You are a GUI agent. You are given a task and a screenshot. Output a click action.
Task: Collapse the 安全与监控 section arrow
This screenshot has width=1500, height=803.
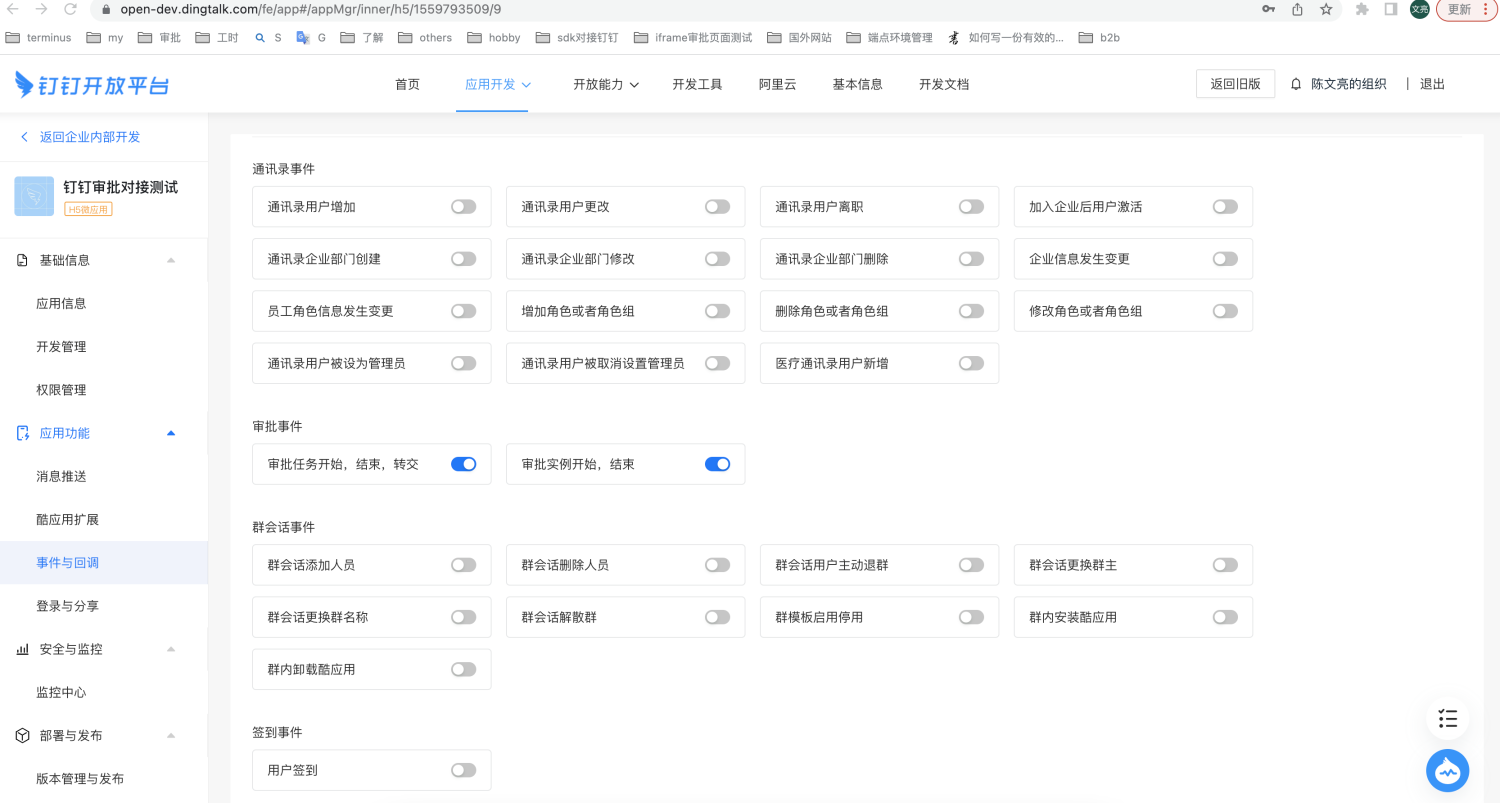pos(171,649)
